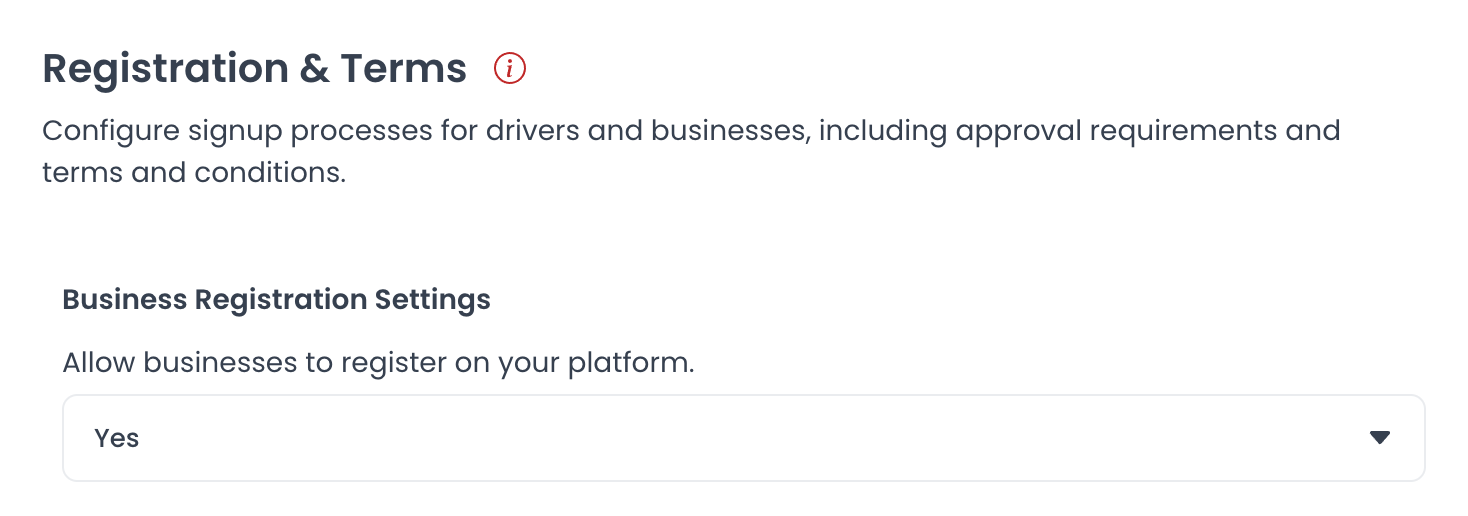This screenshot has width=1468, height=516.
Task: Click the Registration & Terms heading
Action: pos(255,69)
